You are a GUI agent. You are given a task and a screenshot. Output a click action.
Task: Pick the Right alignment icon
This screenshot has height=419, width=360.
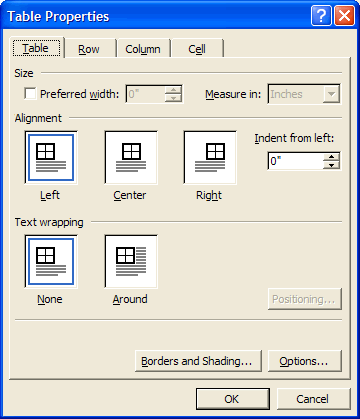[x=210, y=157]
